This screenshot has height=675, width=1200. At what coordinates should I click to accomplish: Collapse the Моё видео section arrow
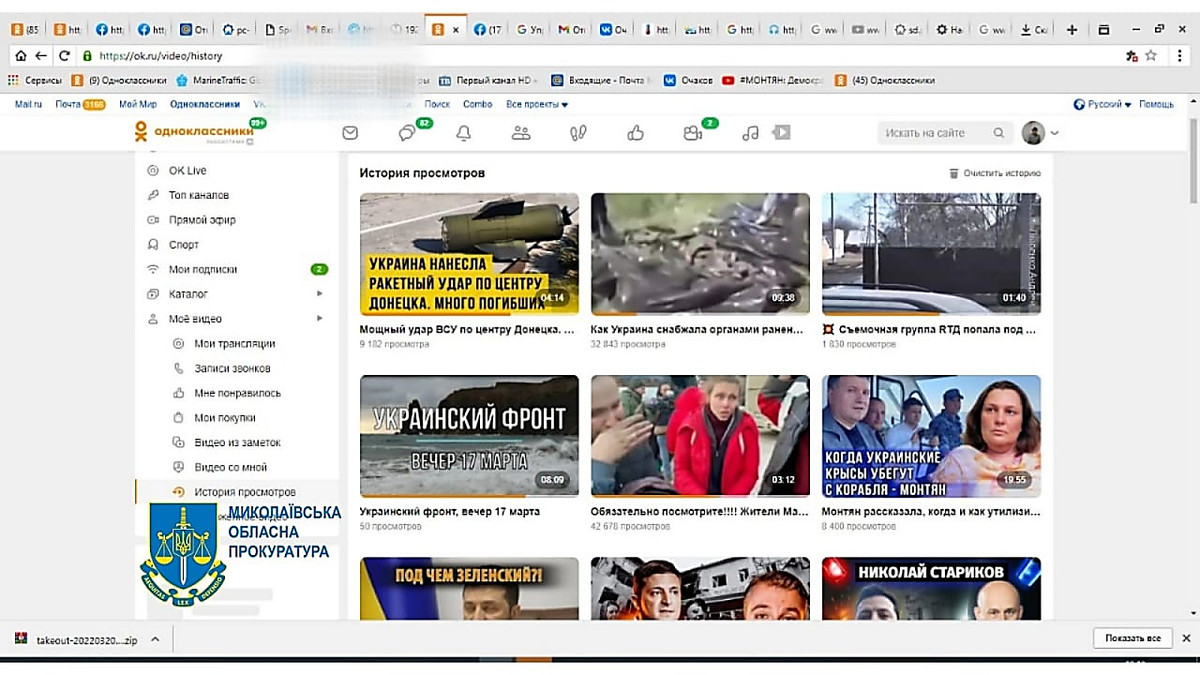tap(320, 319)
